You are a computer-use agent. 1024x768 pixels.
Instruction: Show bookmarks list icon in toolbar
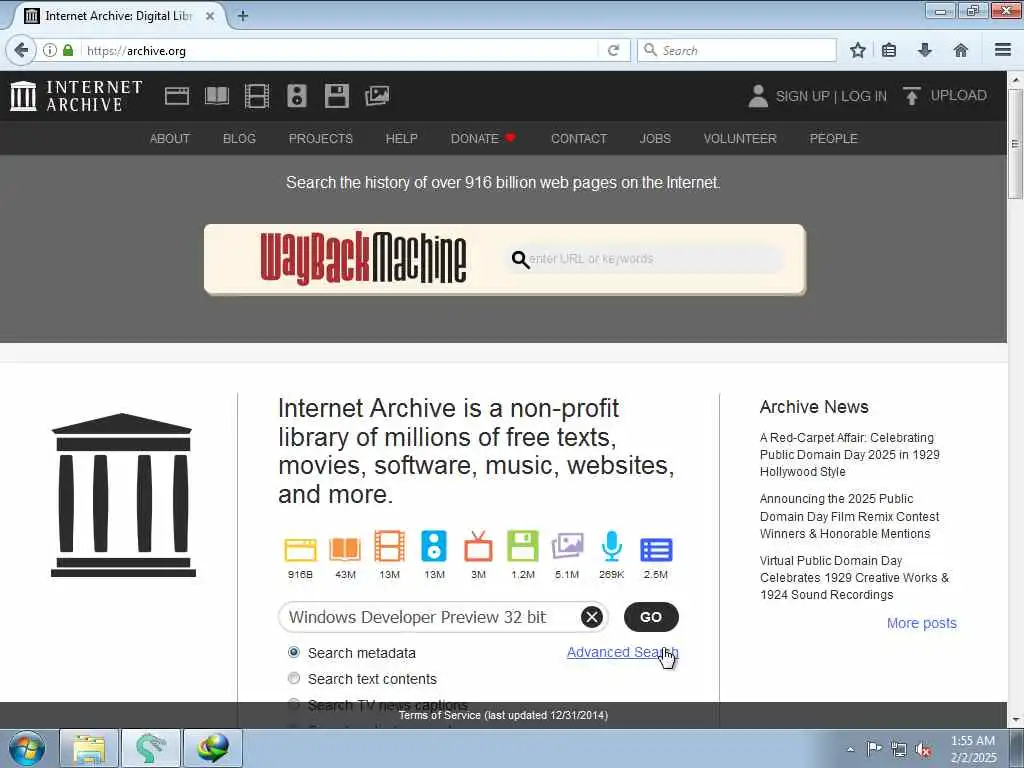[889, 50]
